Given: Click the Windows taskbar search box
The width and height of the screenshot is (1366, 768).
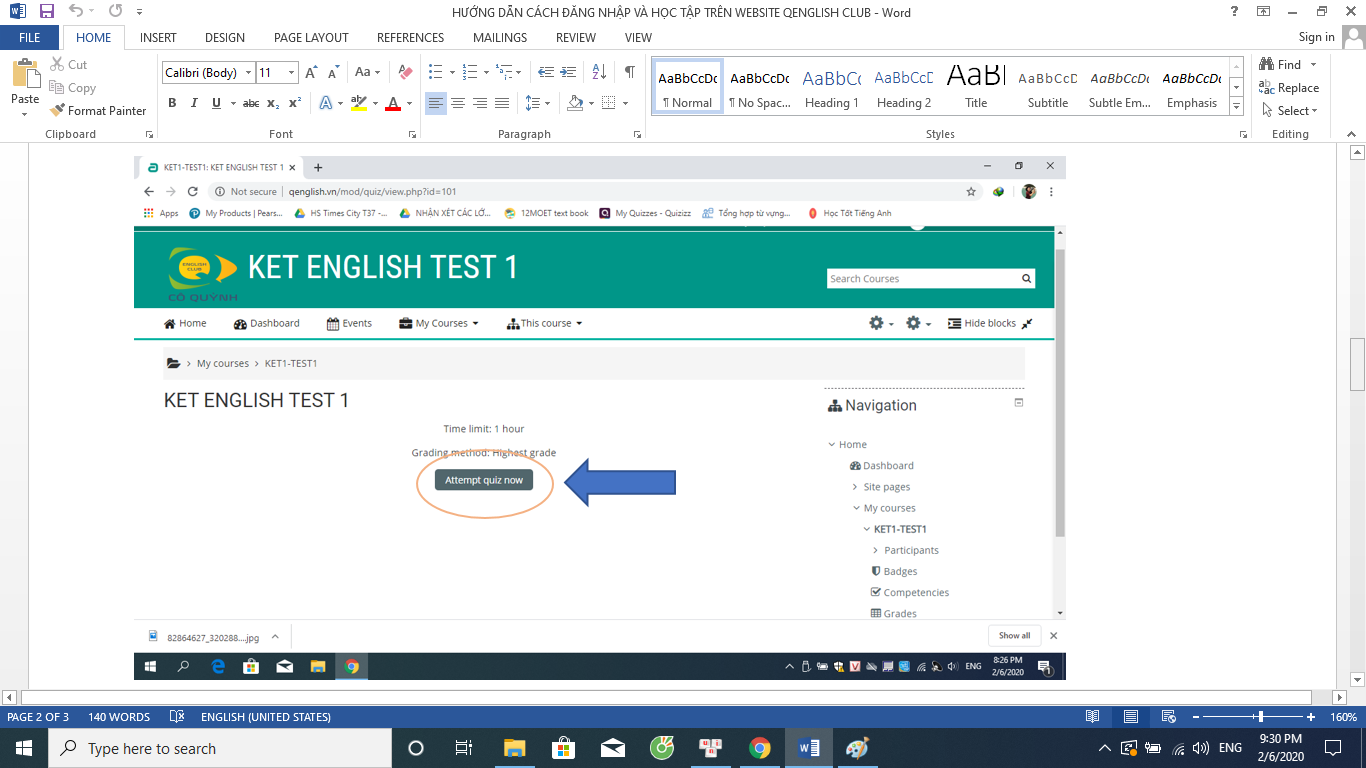Looking at the screenshot, I should [x=220, y=748].
